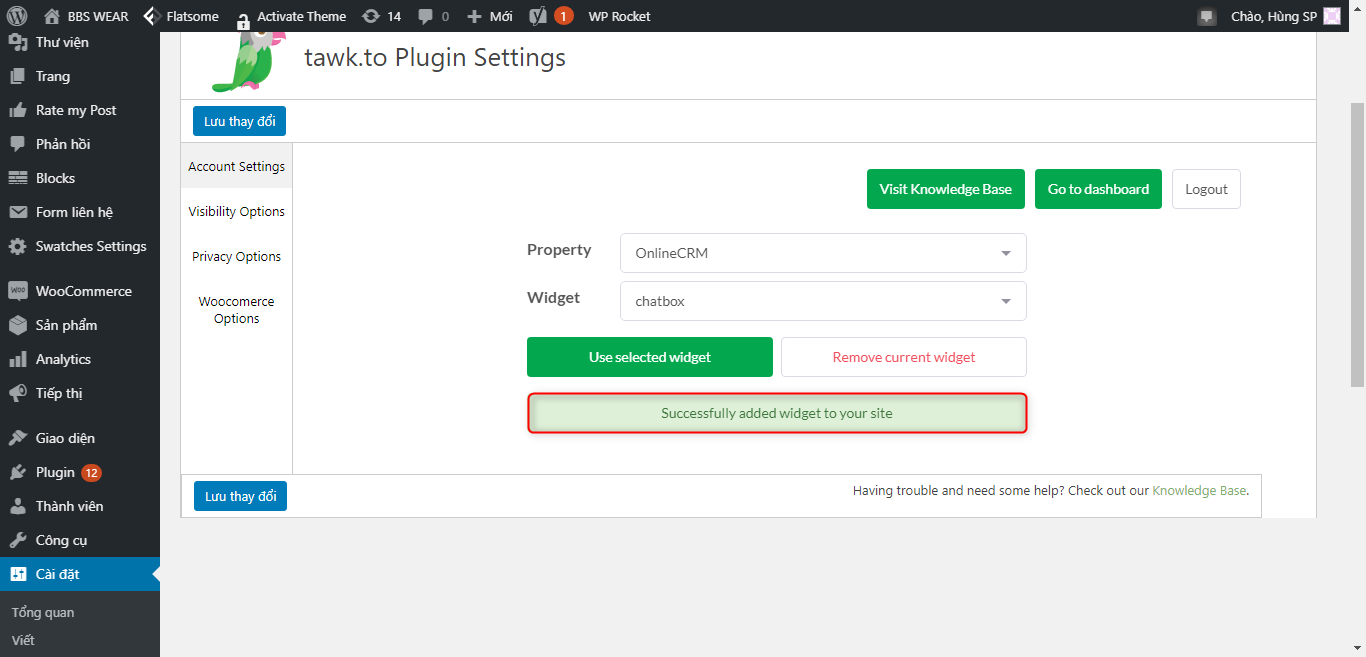Click the WordPress logo in admin bar
Screen dimensions: 1366x657
click(16, 16)
